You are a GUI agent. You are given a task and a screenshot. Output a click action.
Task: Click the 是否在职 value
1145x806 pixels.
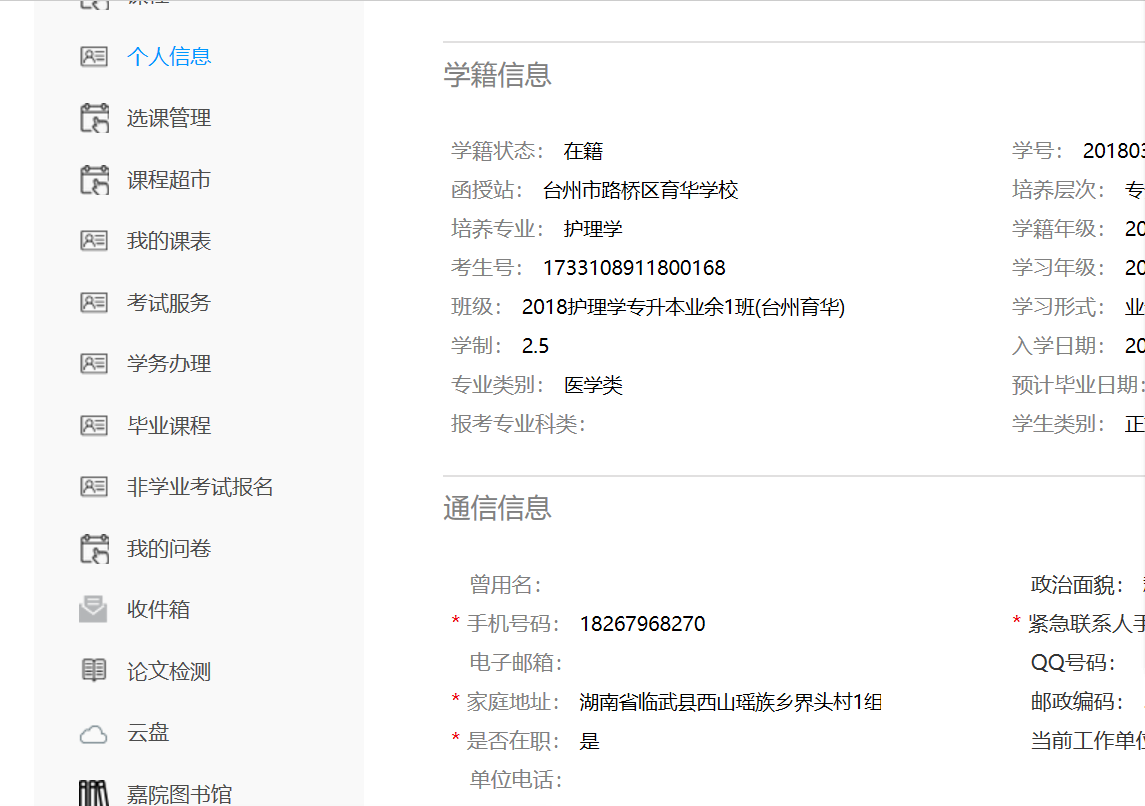(589, 741)
